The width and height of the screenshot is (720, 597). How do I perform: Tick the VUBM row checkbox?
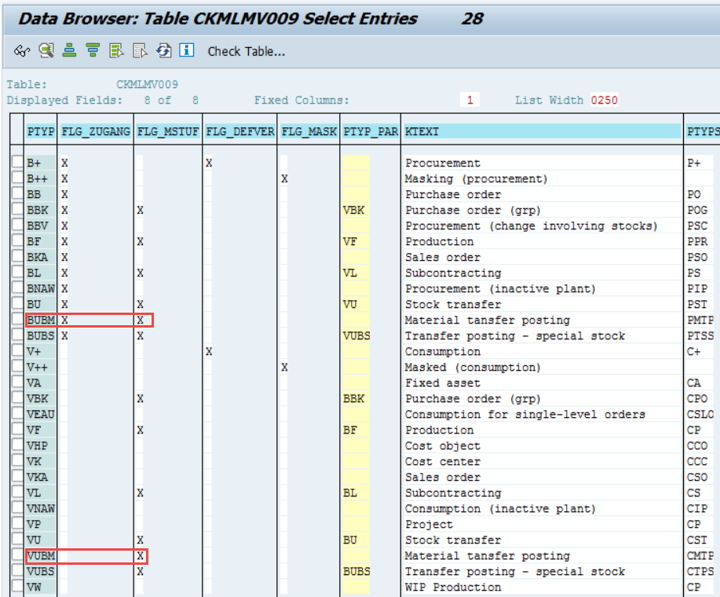tap(17, 555)
